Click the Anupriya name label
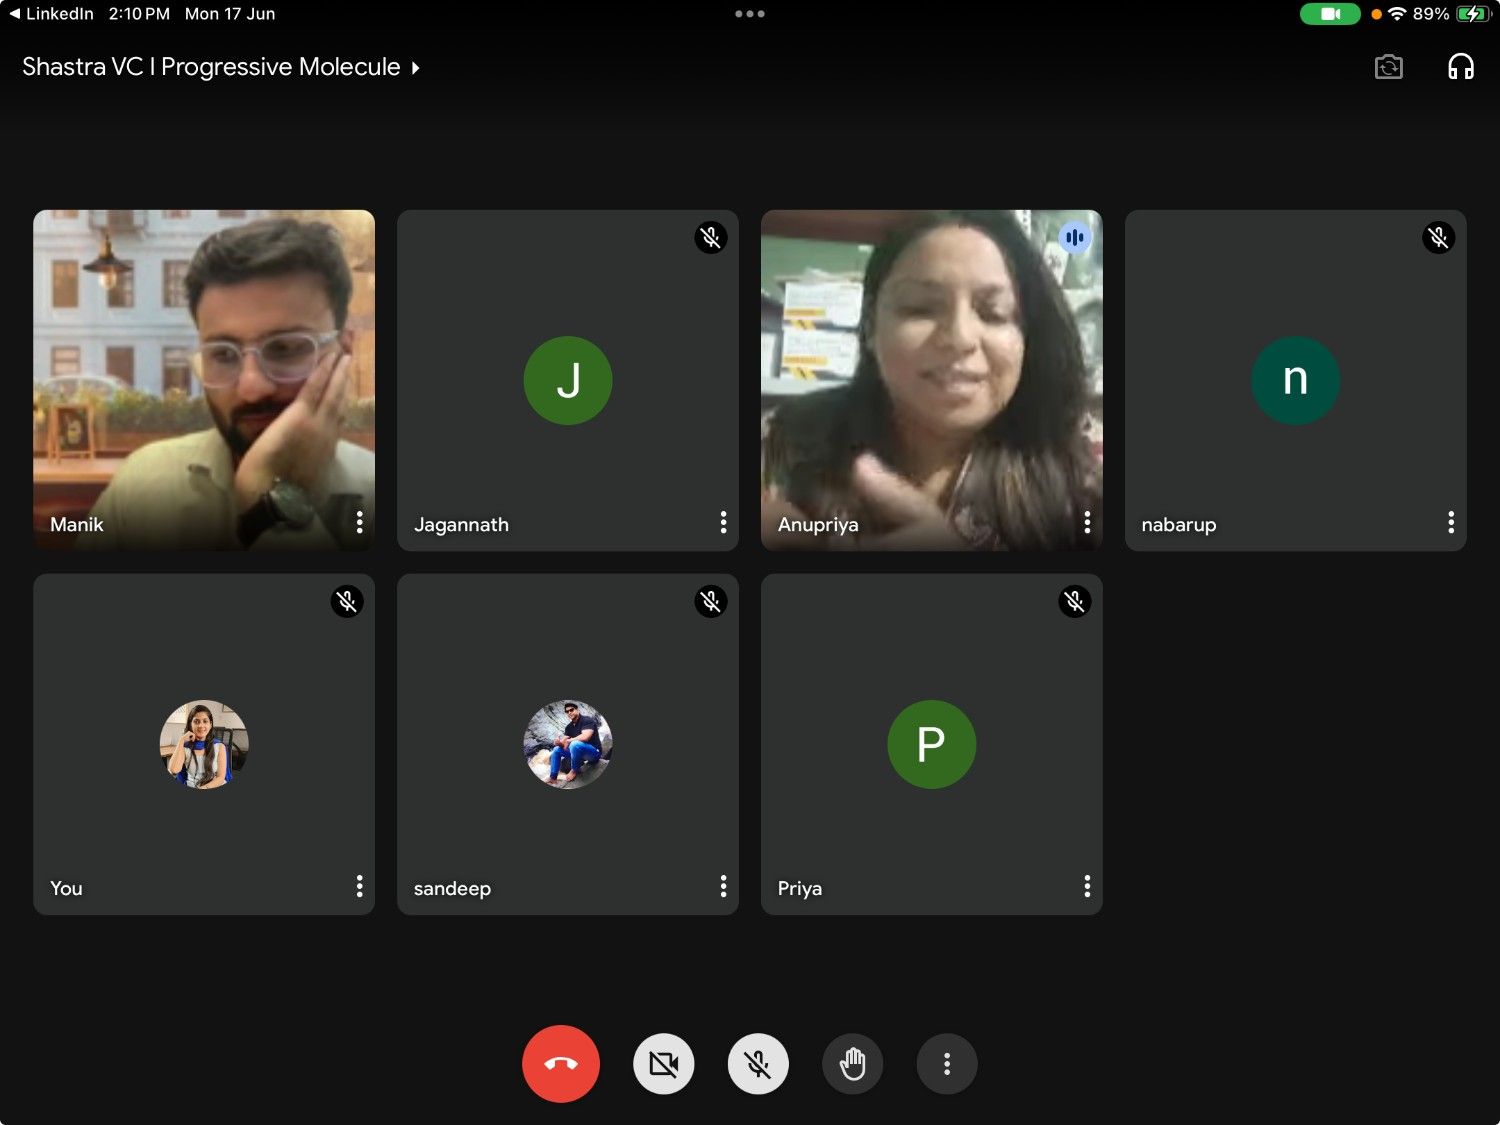Screen dimensions: 1500x1125 (818, 525)
